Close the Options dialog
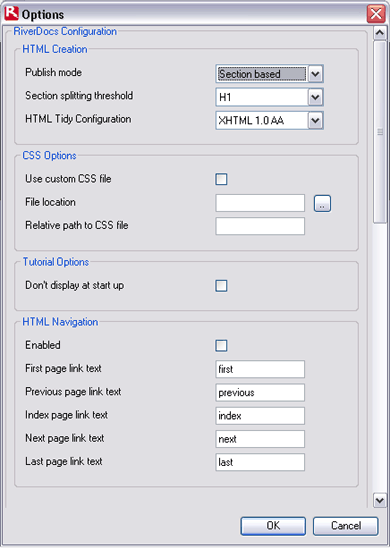The width and height of the screenshot is (390, 549). pyautogui.click(x=376, y=14)
